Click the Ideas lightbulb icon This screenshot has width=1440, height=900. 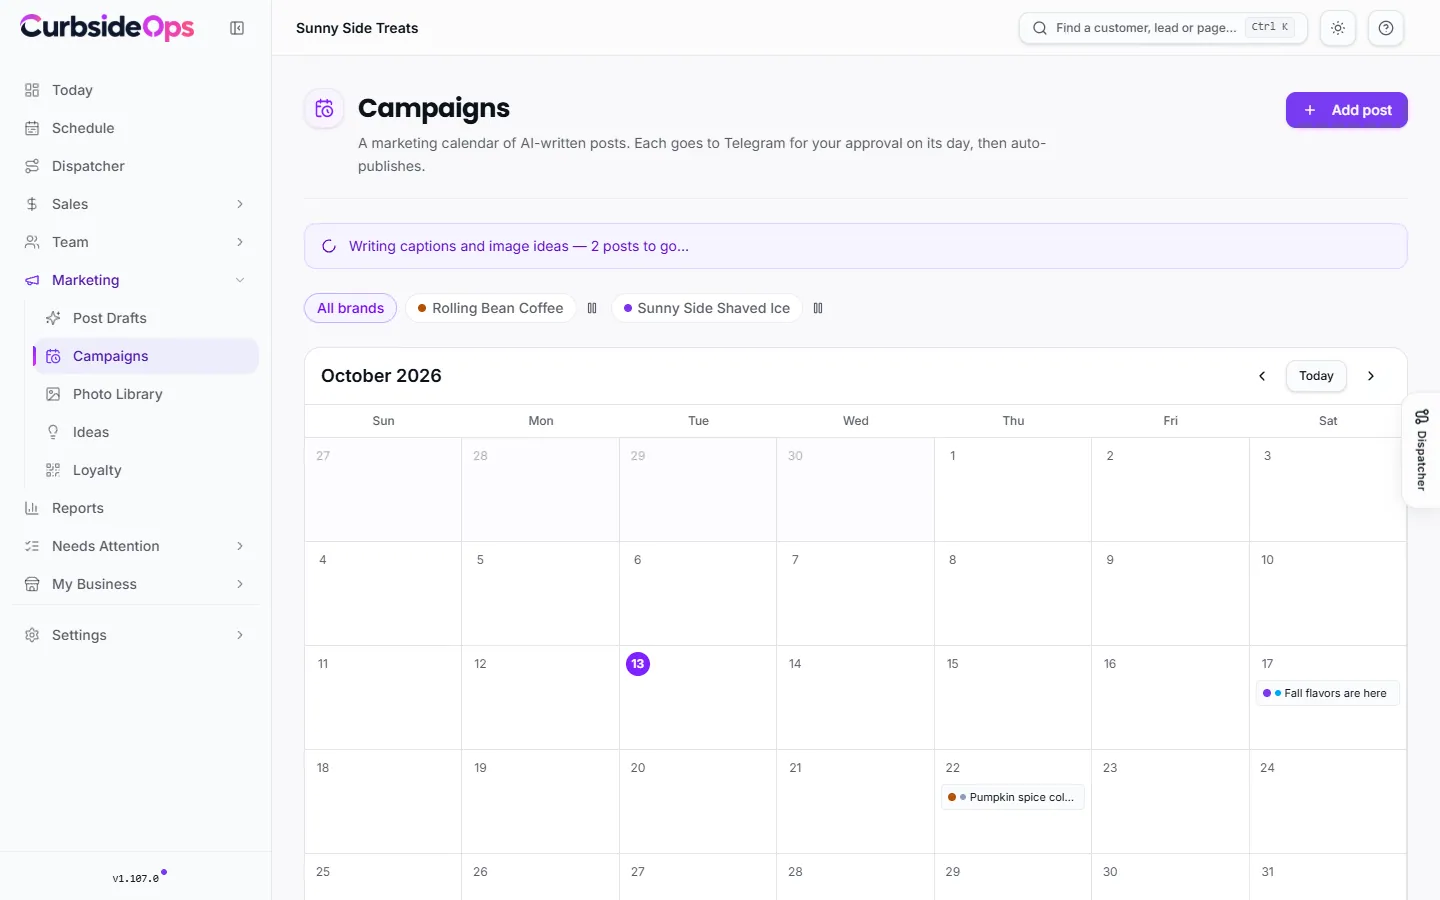pyautogui.click(x=53, y=432)
